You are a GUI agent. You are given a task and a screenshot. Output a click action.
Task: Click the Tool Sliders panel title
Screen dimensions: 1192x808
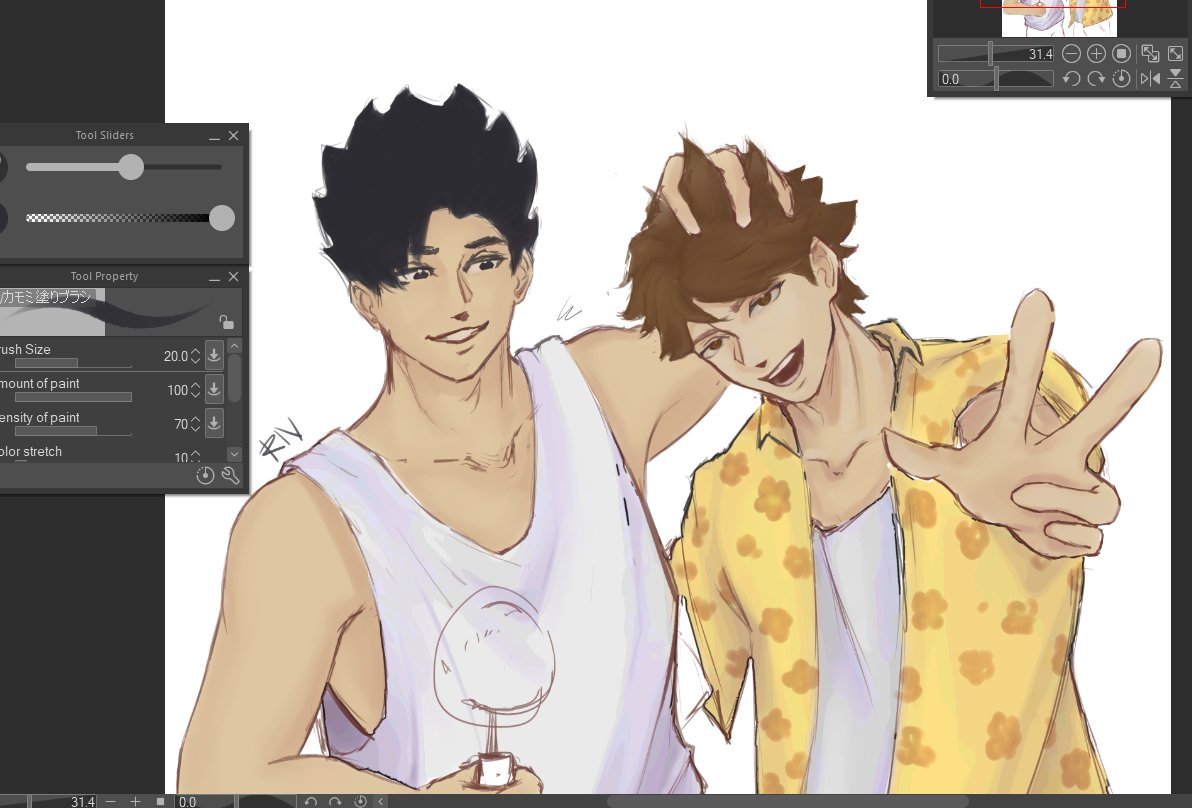pyautogui.click(x=105, y=135)
